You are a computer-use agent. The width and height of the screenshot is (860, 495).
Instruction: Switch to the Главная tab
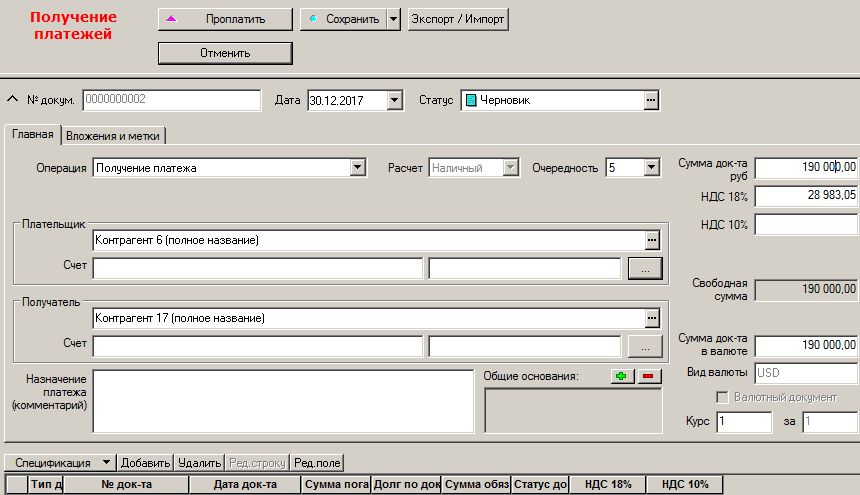(x=32, y=134)
